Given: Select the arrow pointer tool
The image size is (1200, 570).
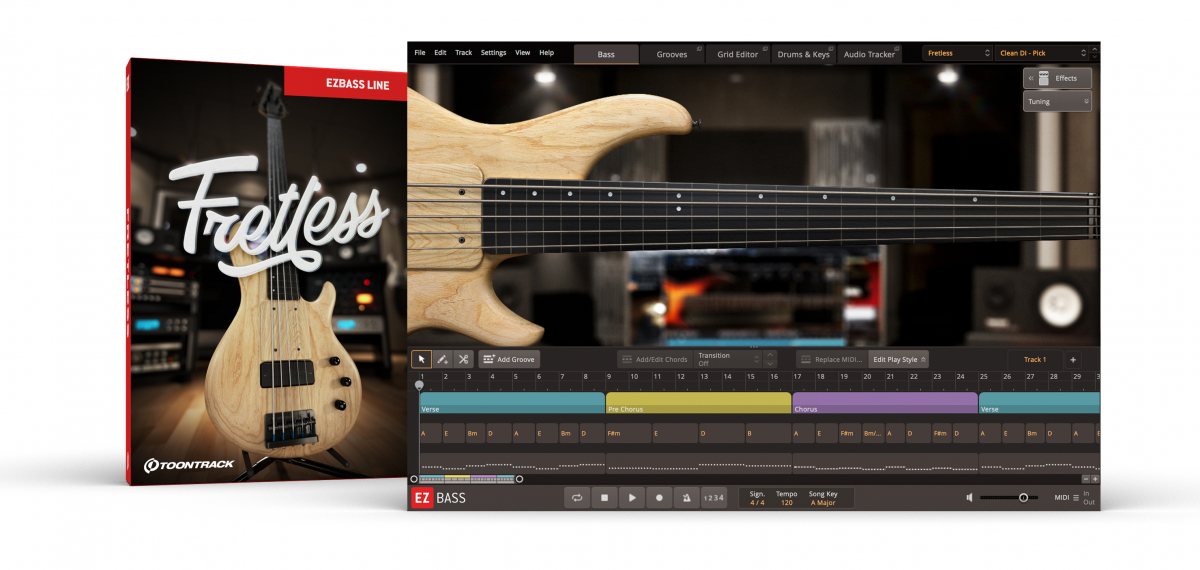Looking at the screenshot, I should coord(421,359).
